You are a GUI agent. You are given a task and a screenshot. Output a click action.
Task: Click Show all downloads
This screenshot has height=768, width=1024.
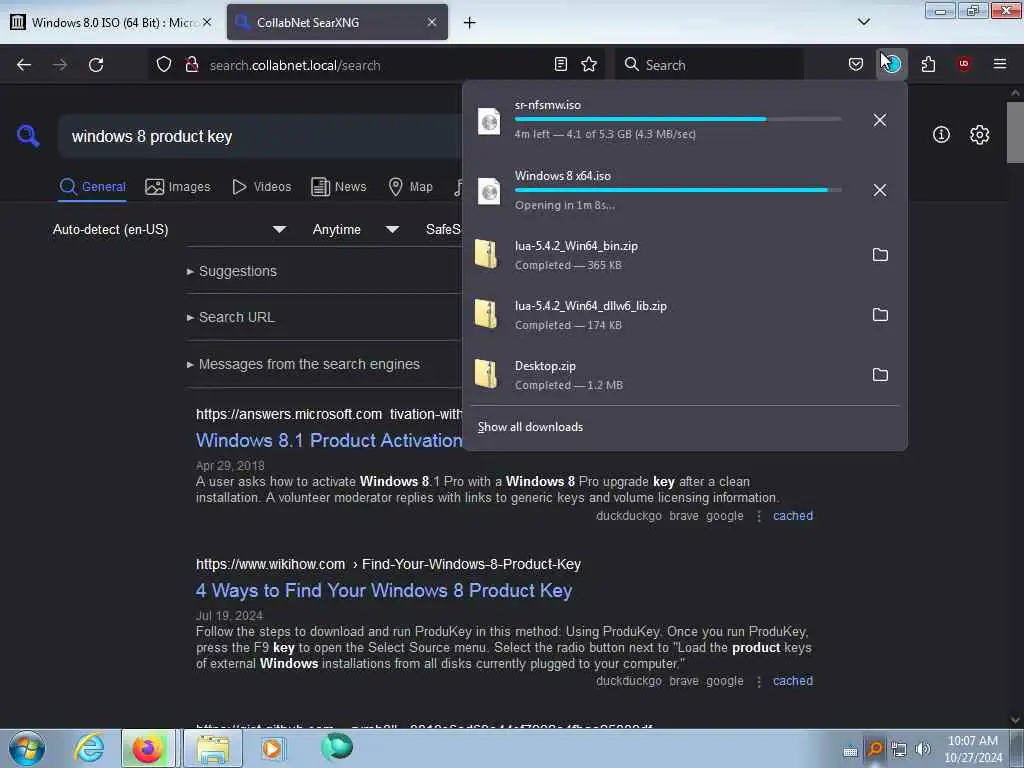click(530, 427)
